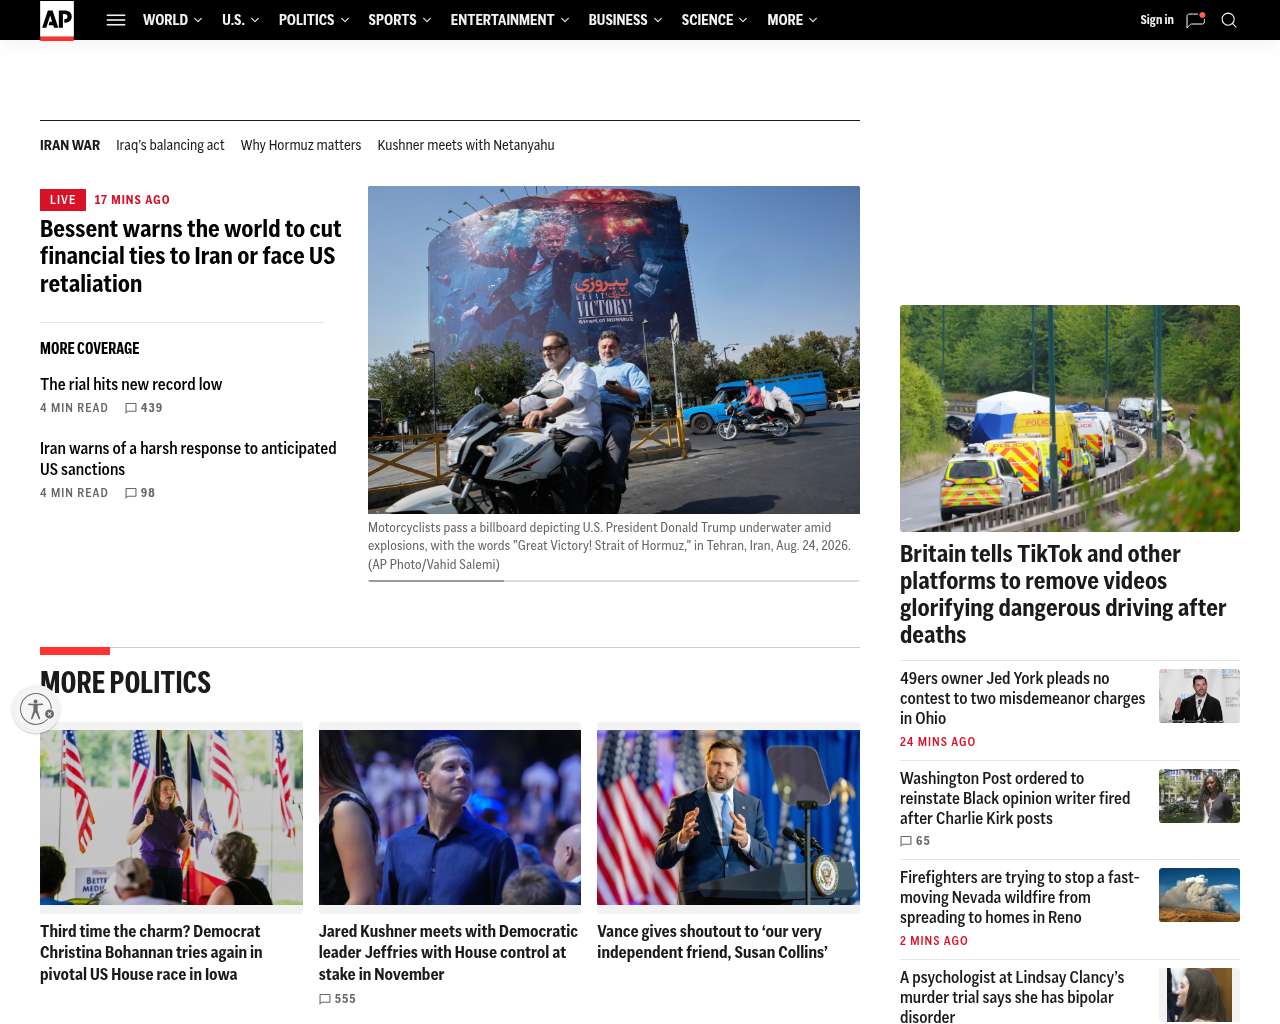Open Jared Kushner photo thumbnail
This screenshot has width=1280, height=1024.
point(450,817)
